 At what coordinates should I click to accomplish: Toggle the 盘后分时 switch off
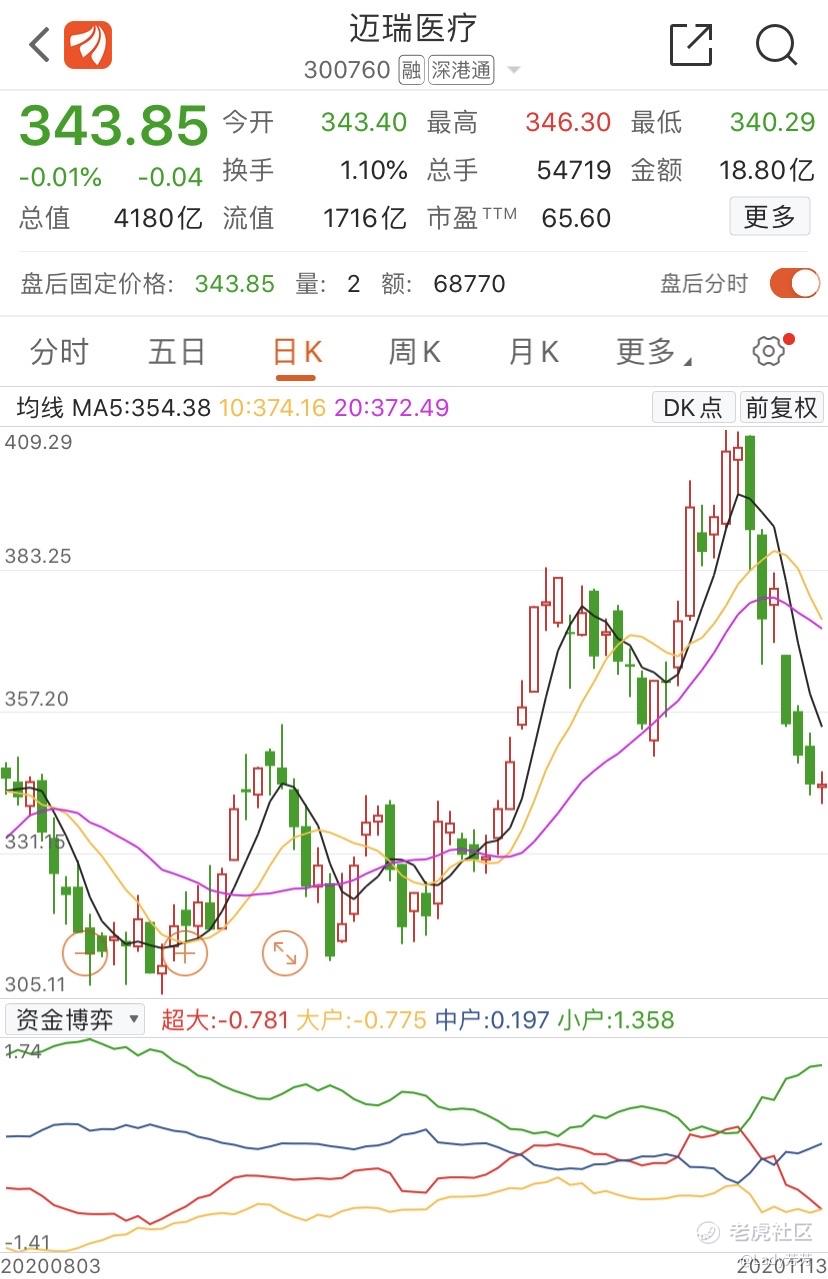(794, 283)
